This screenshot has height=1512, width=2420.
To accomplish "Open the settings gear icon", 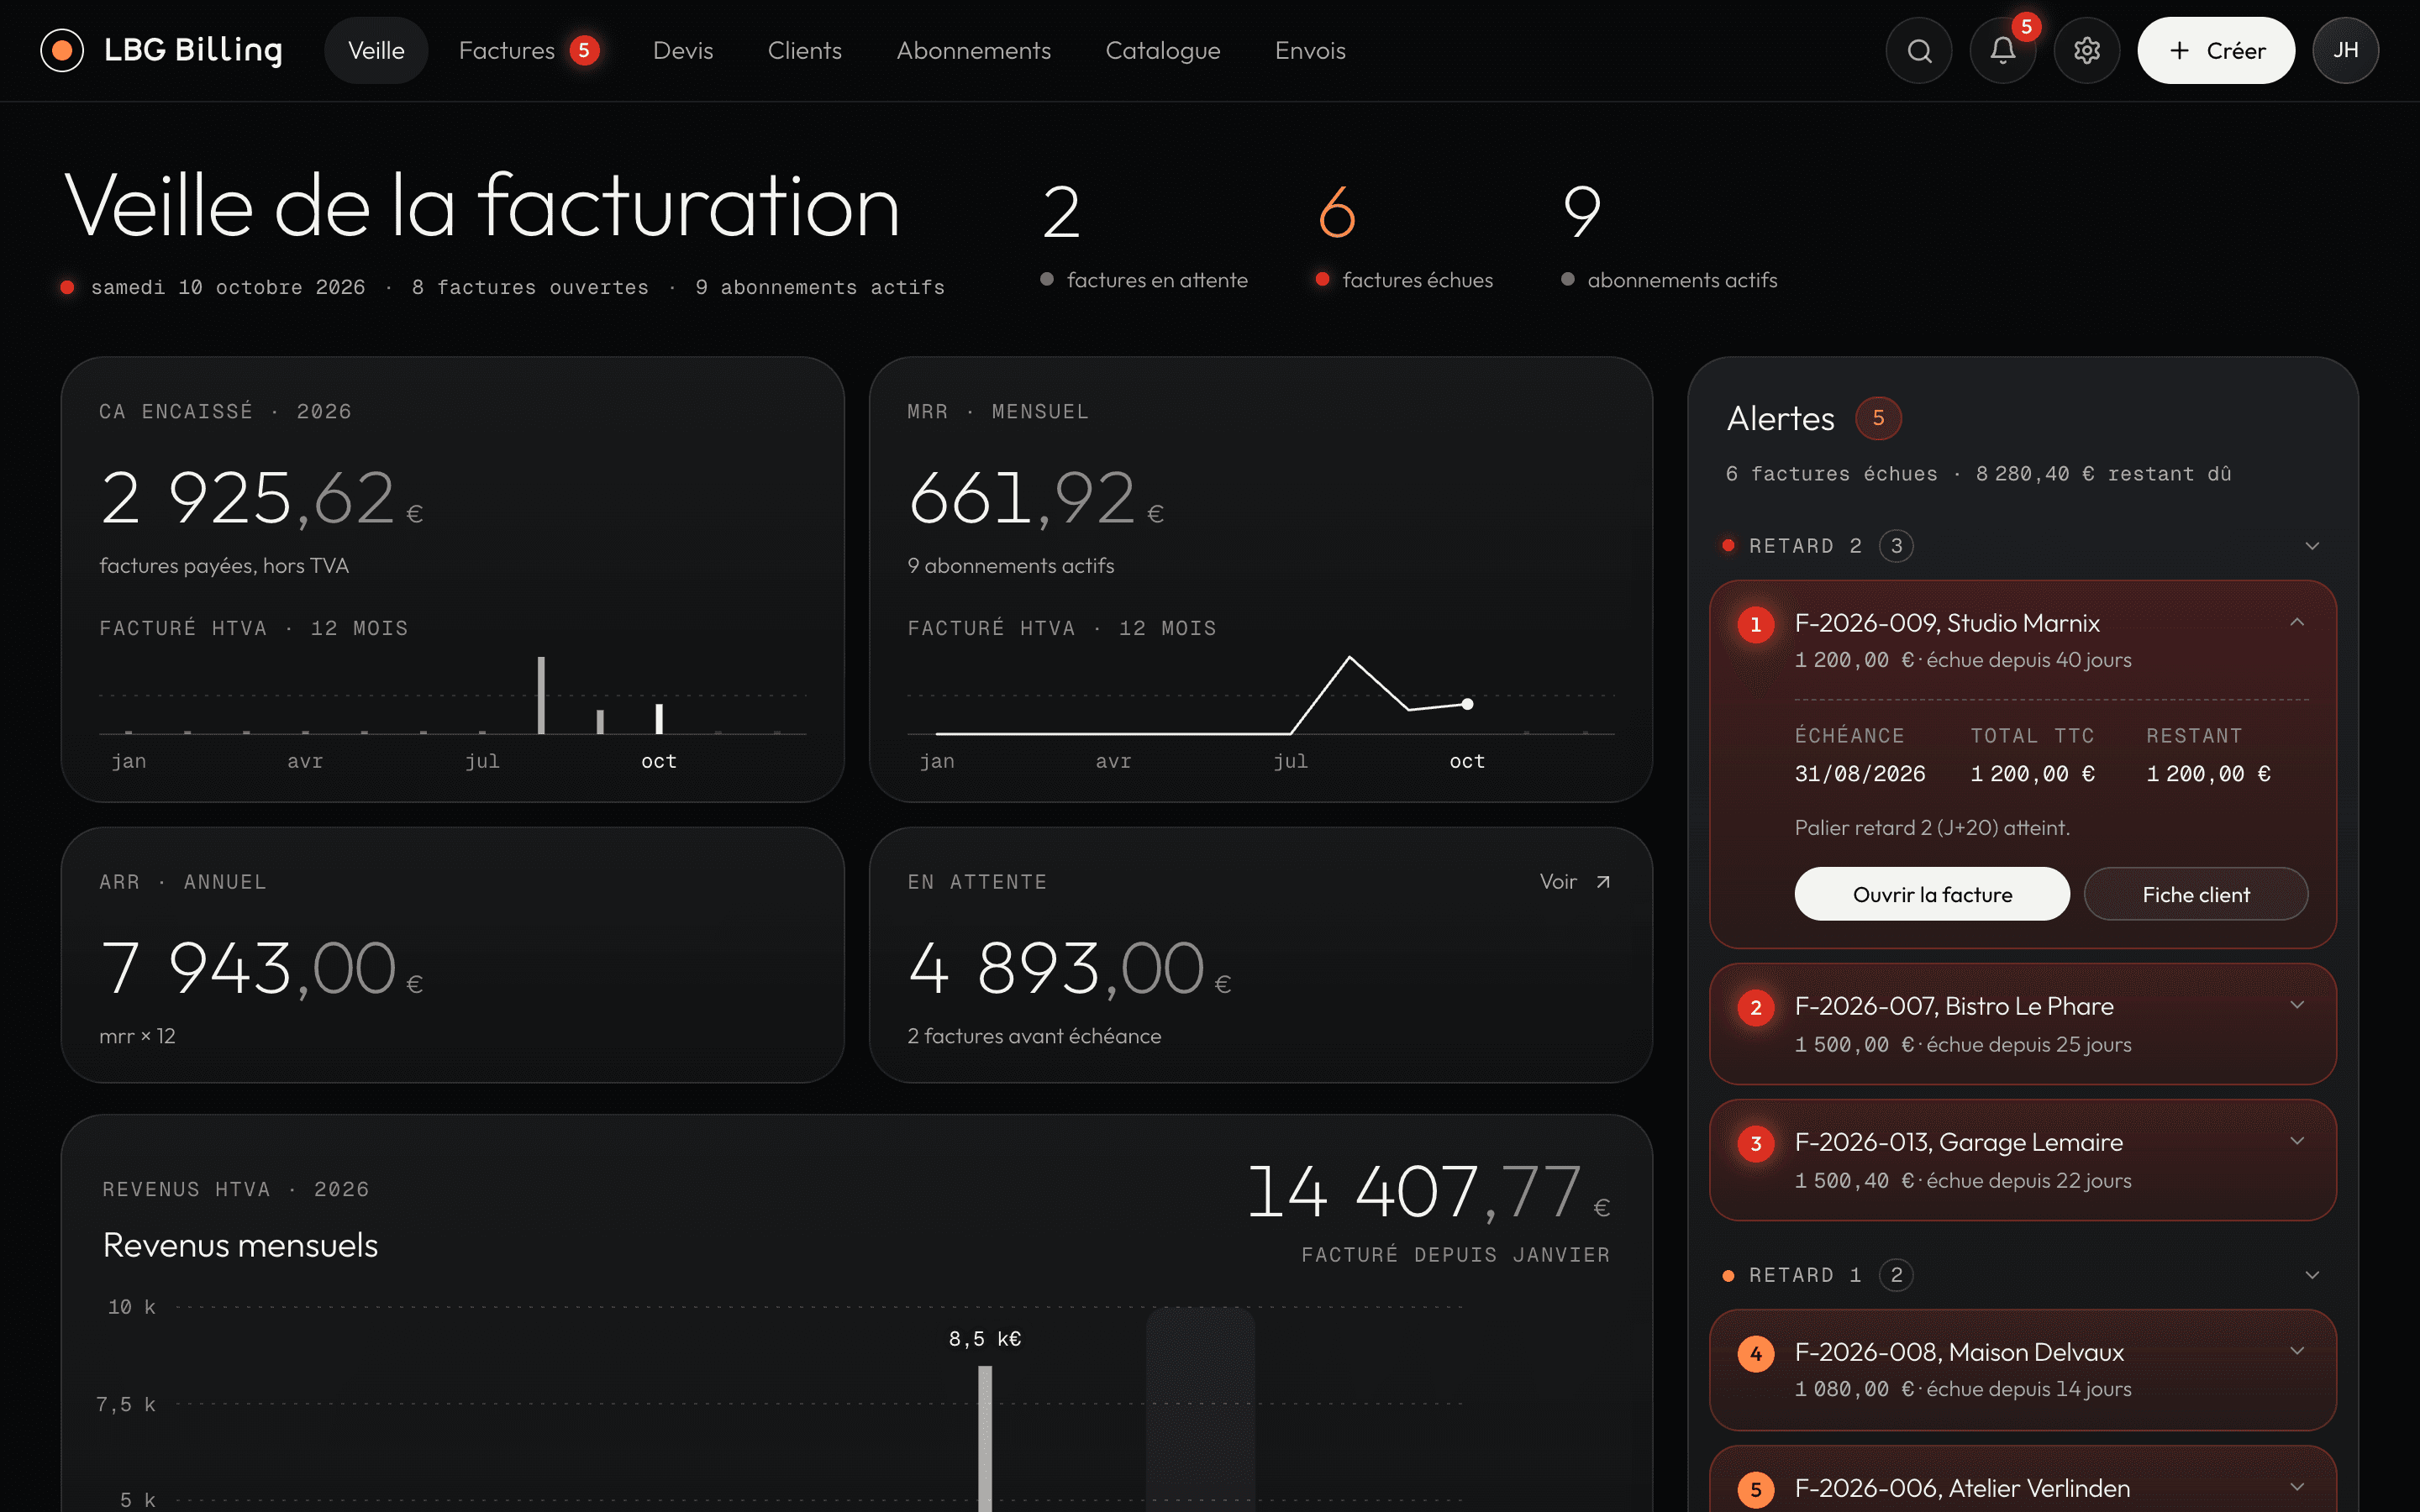I will coord(2087,50).
